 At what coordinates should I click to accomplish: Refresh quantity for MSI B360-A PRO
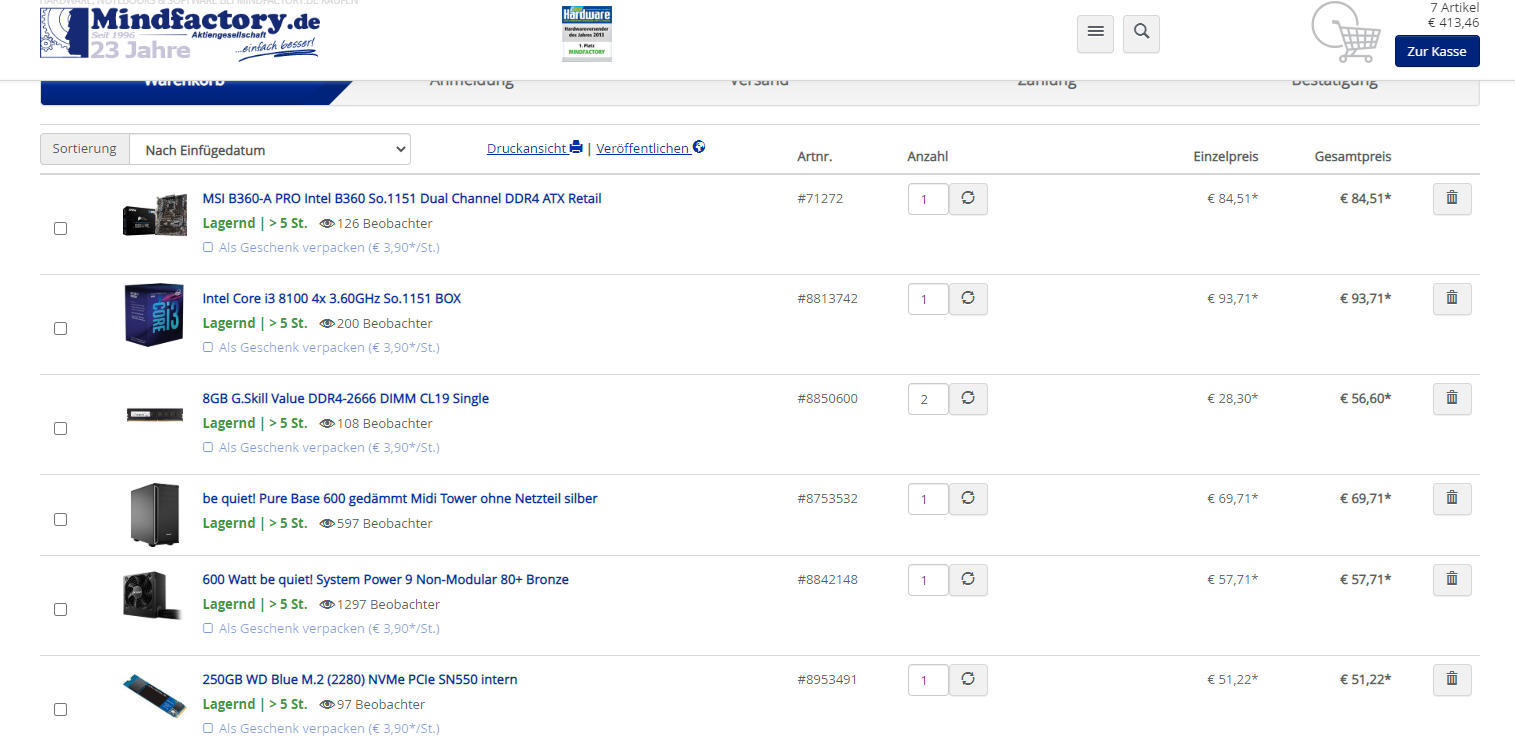(968, 199)
